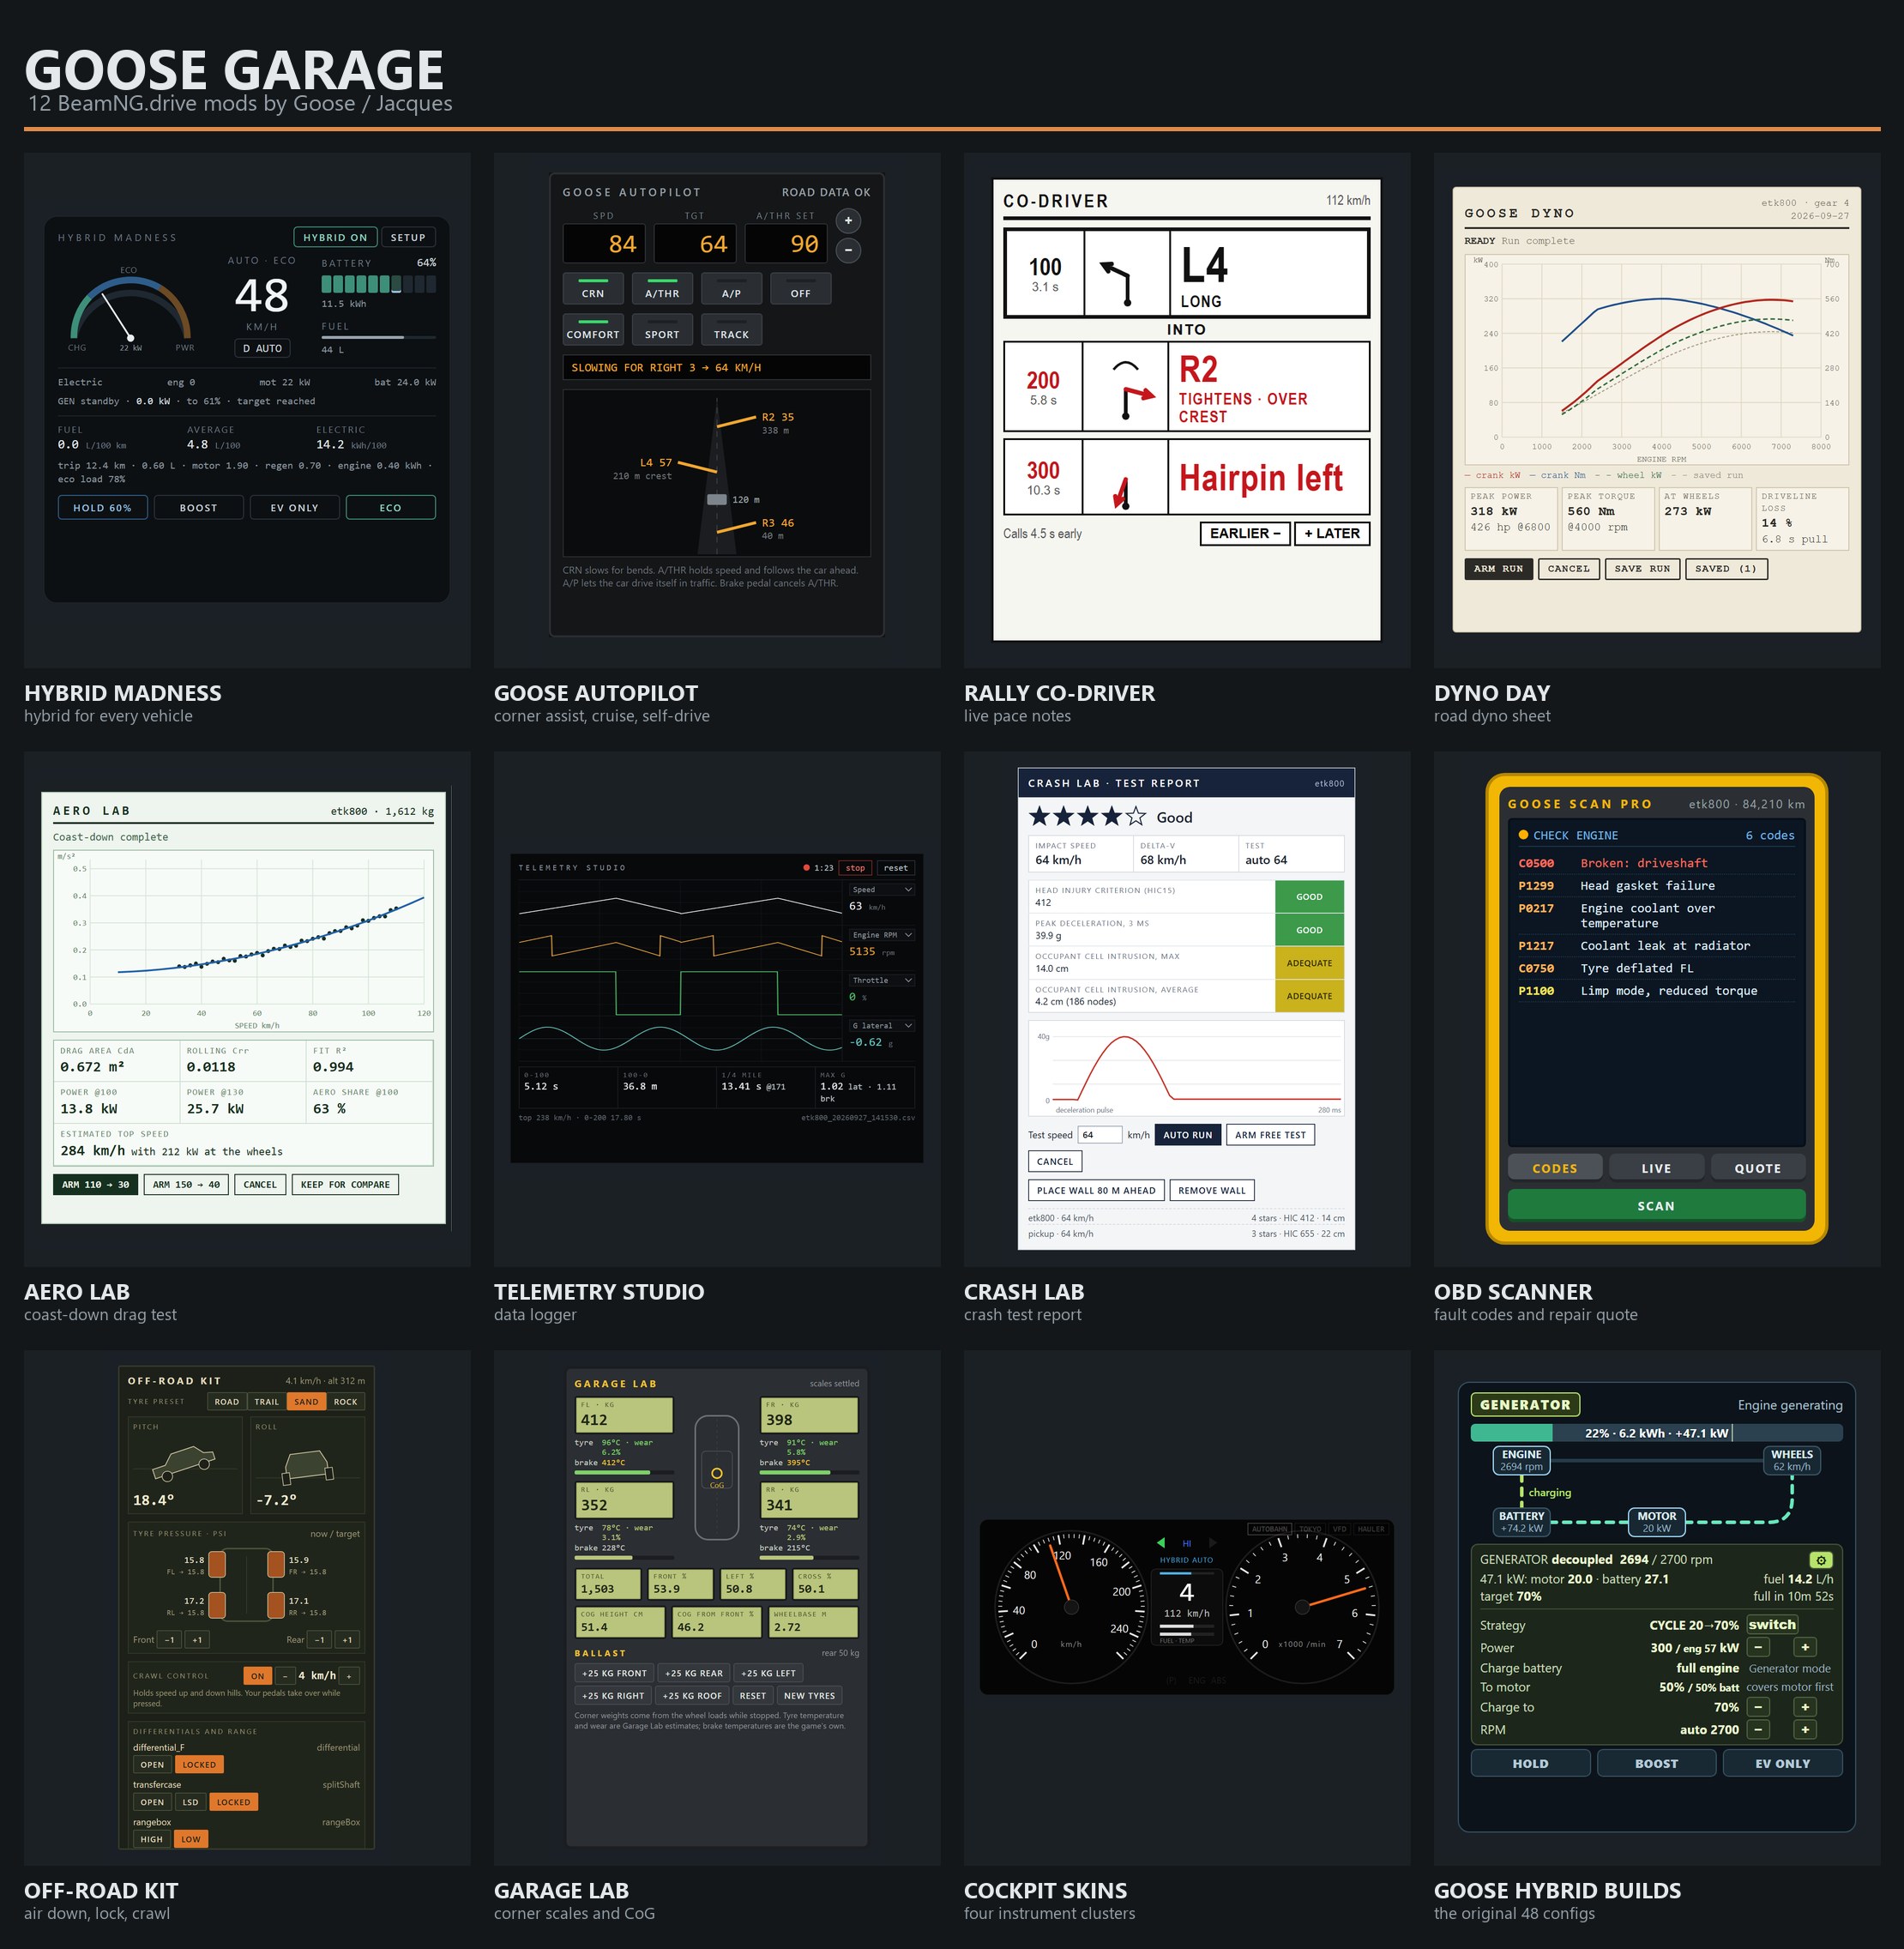Click +25 KG ROOF ballast button
This screenshot has width=1904, height=1949.
pyautogui.click(x=692, y=1695)
